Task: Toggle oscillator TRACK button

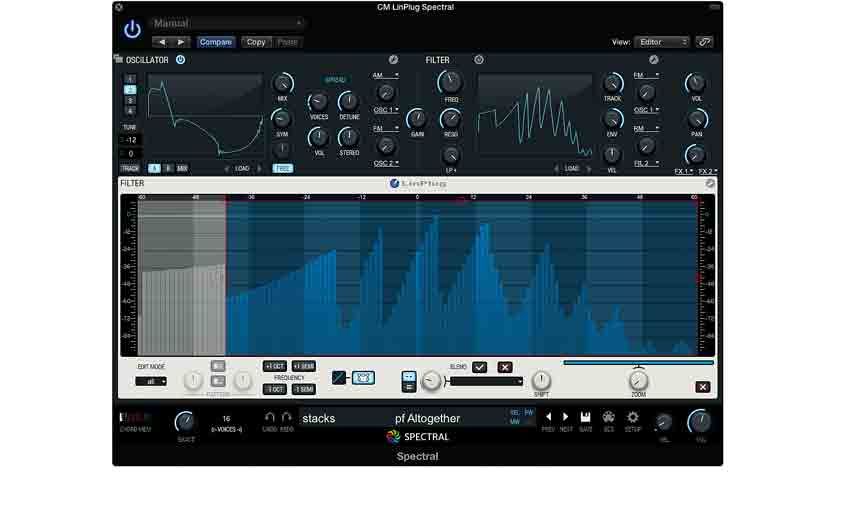Action: (130, 169)
